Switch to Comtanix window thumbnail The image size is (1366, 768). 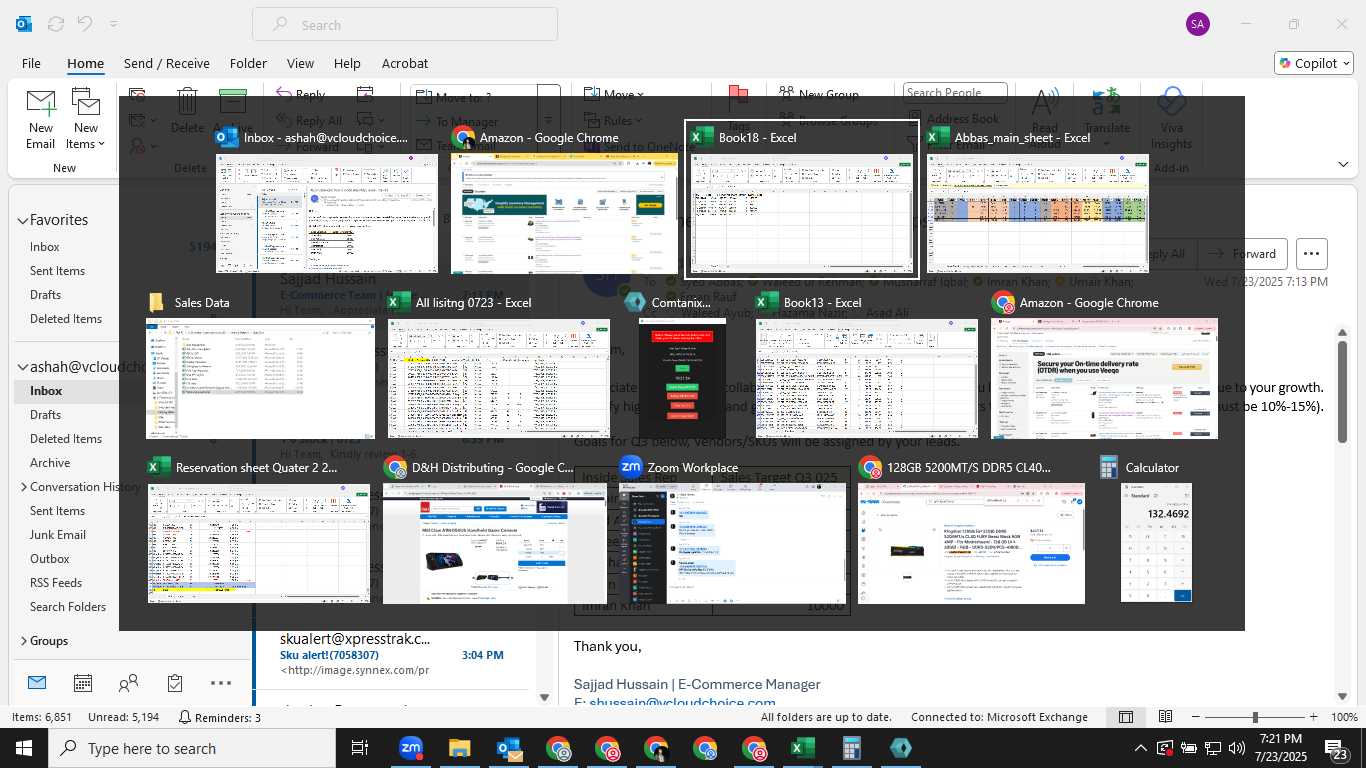682,366
